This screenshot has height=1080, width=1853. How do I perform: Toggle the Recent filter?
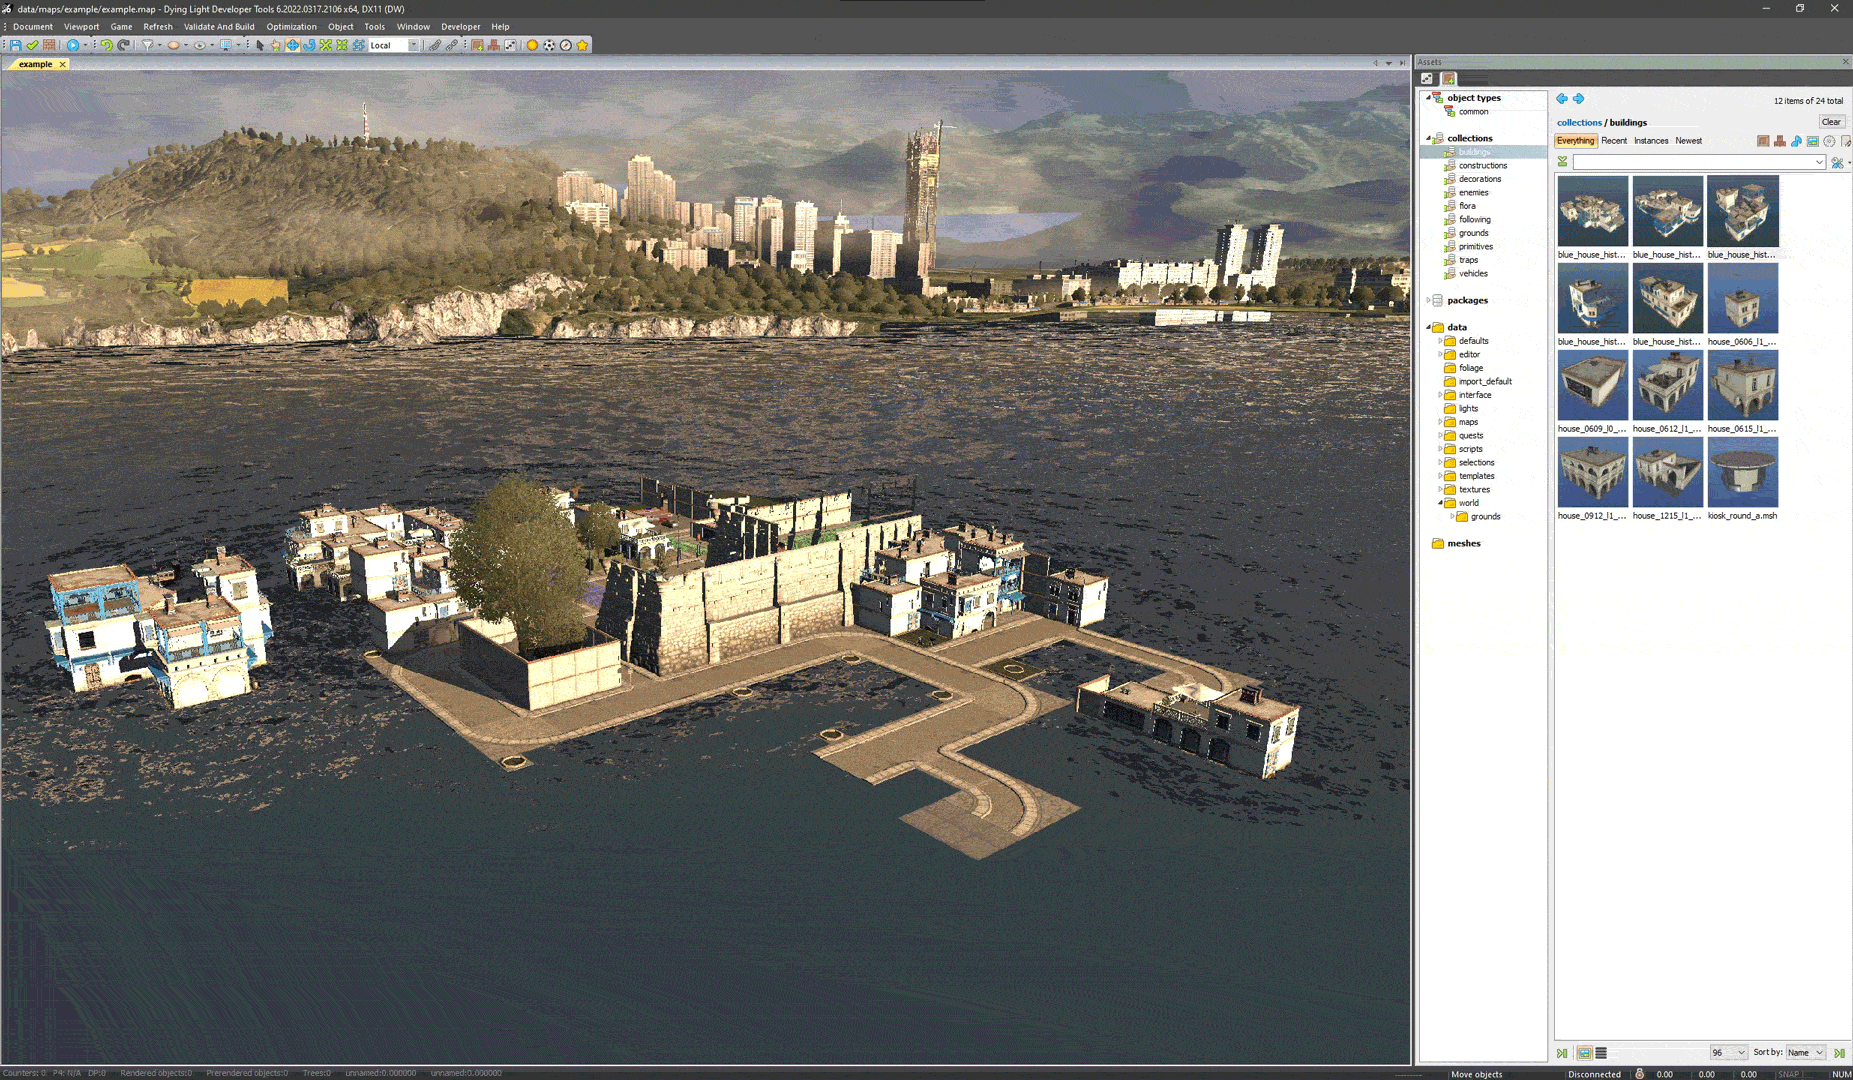pyautogui.click(x=1614, y=141)
